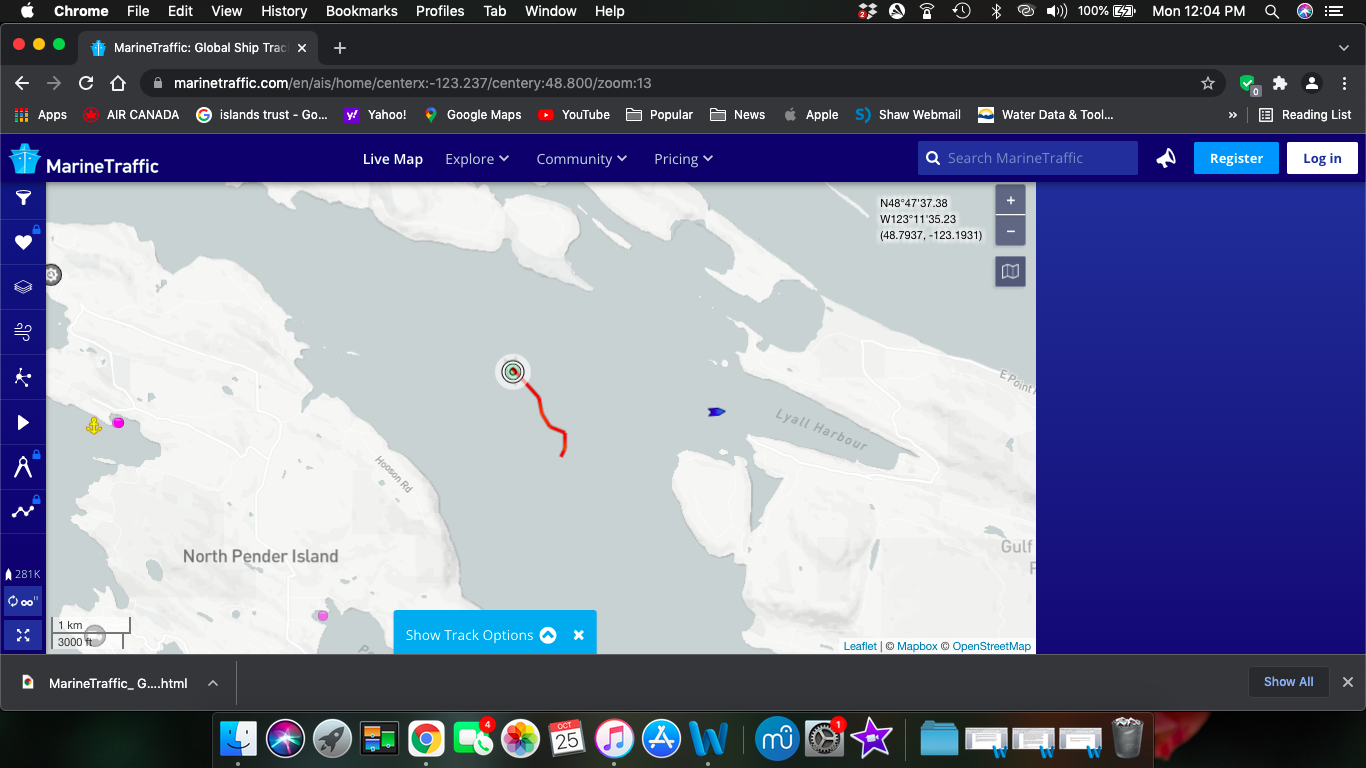Screen dimensions: 1366x768
Task: Click the marinetraffic.com address bar
Action: coord(684,83)
